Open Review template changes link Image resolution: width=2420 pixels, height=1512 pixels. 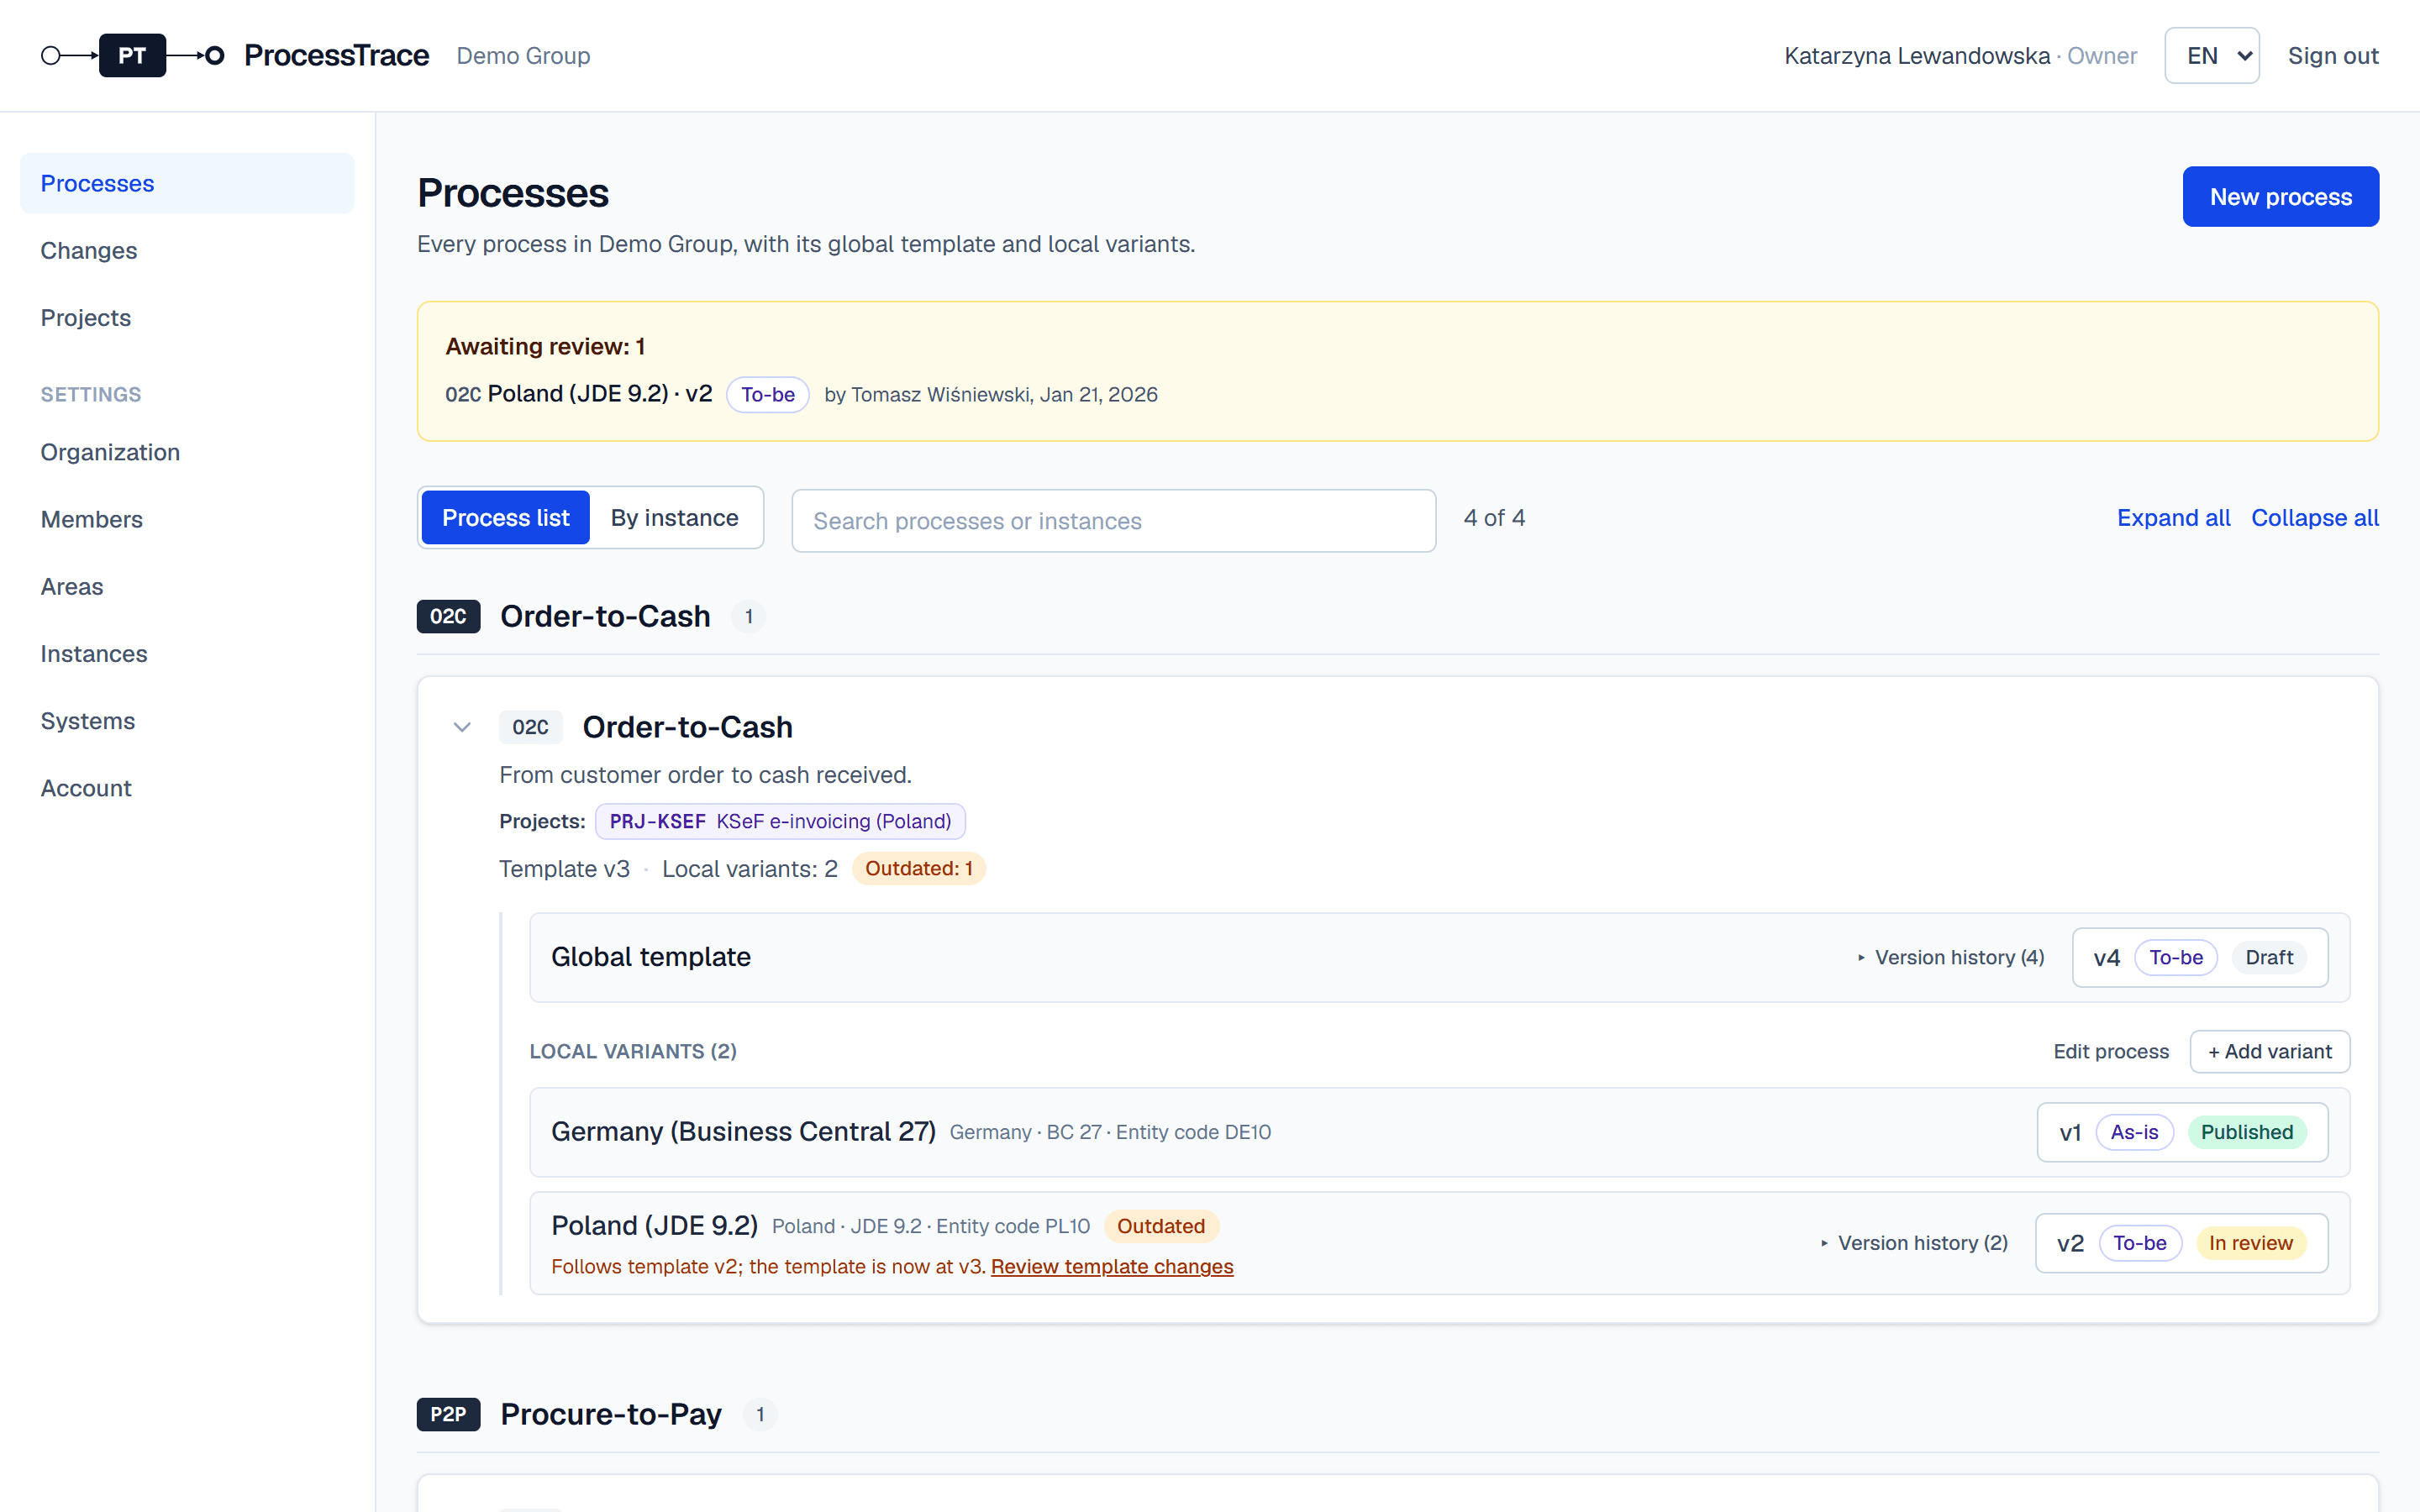point(1112,1266)
